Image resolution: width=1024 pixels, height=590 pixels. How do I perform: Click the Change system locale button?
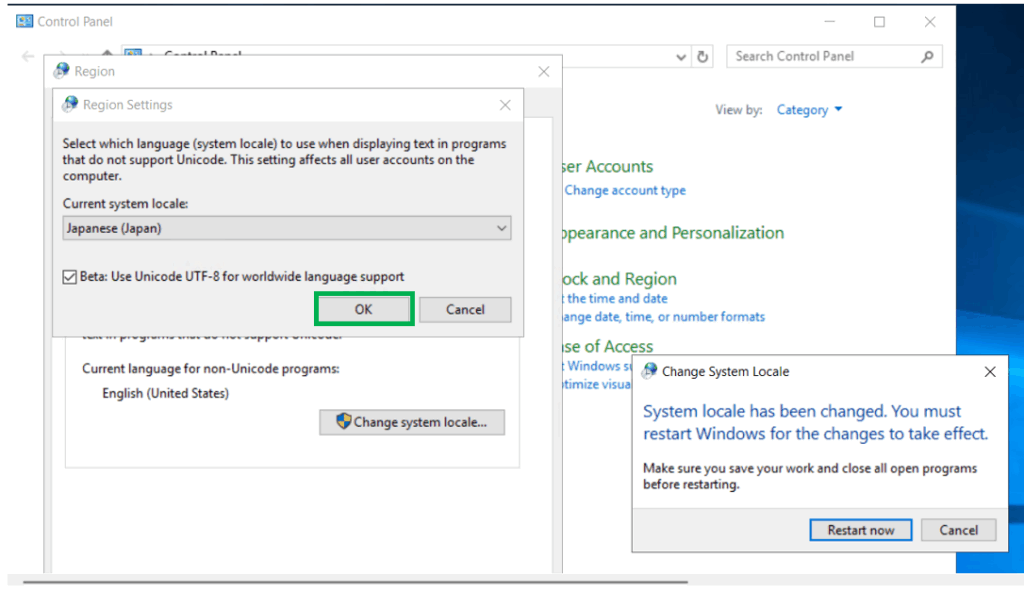tap(412, 422)
